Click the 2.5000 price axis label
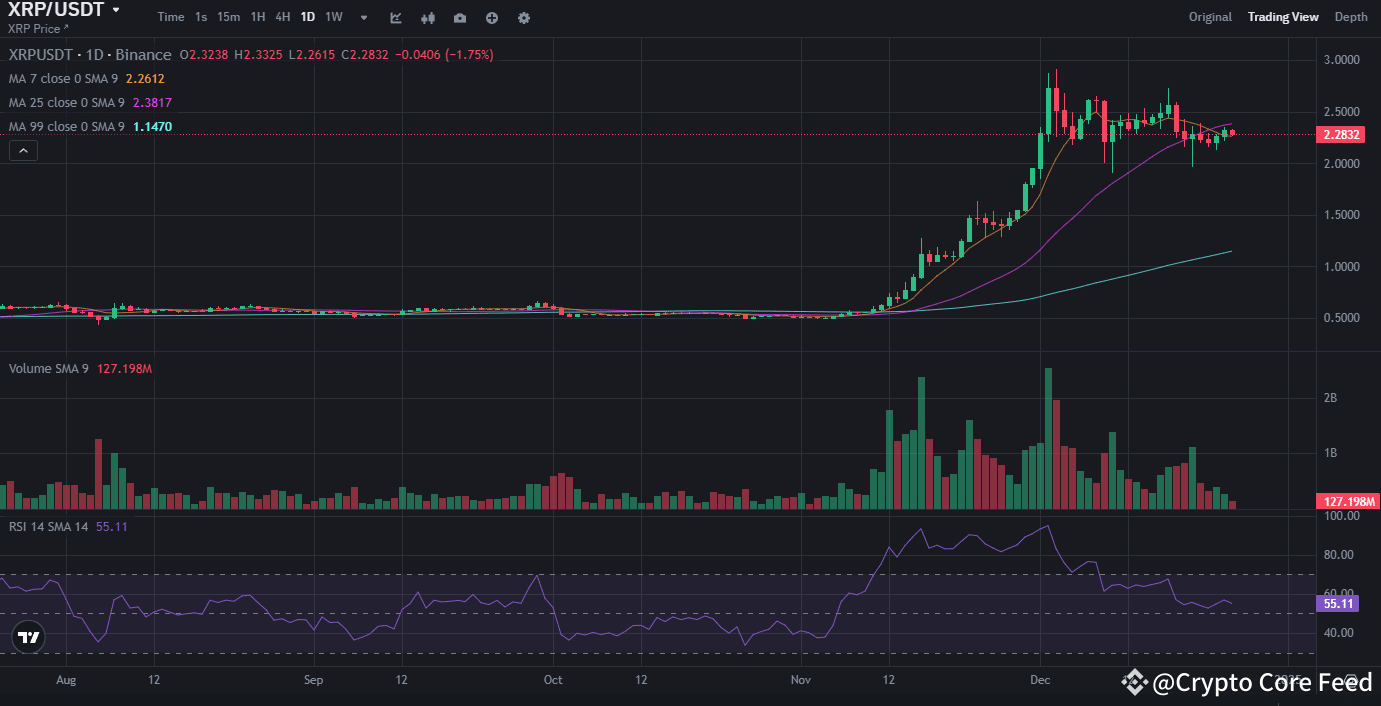The image size is (1381, 706). click(1341, 112)
